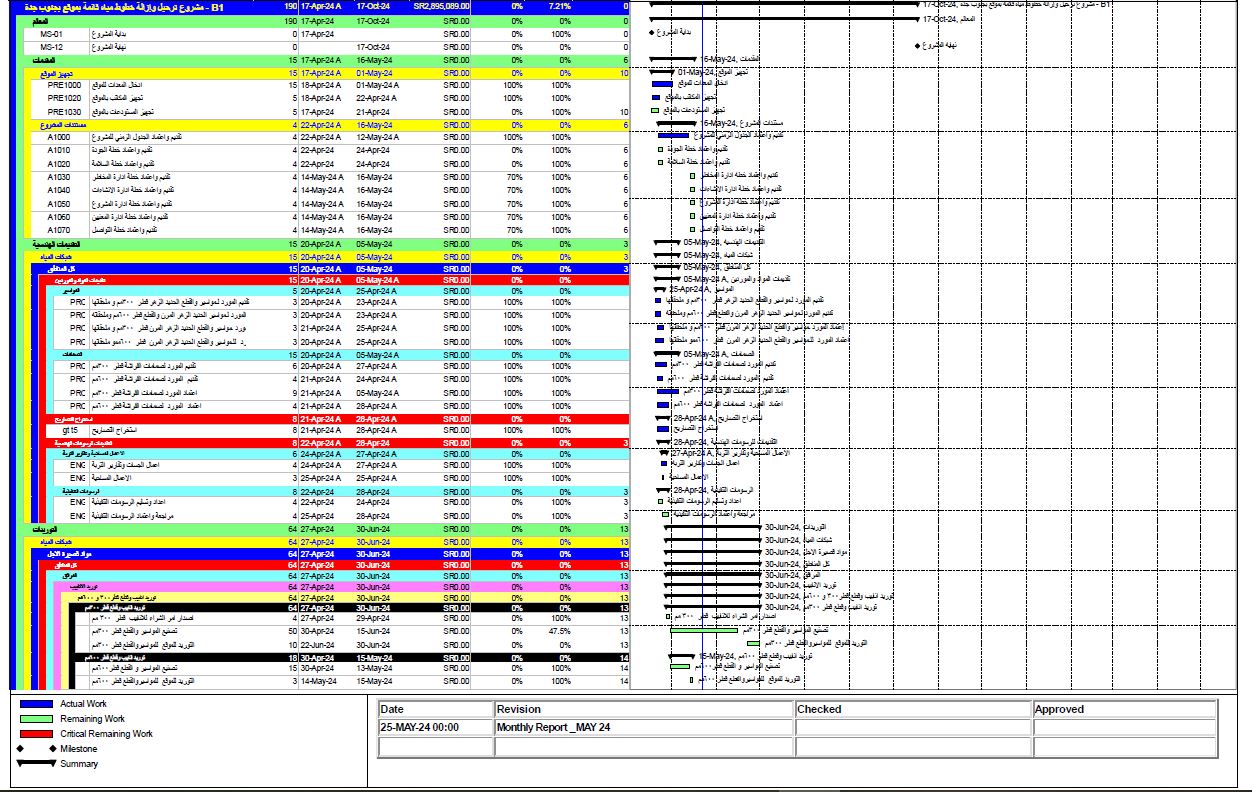Click the project start milestone diamond in Gantt
Image resolution: width=1252 pixels, height=792 pixels.
point(651,33)
